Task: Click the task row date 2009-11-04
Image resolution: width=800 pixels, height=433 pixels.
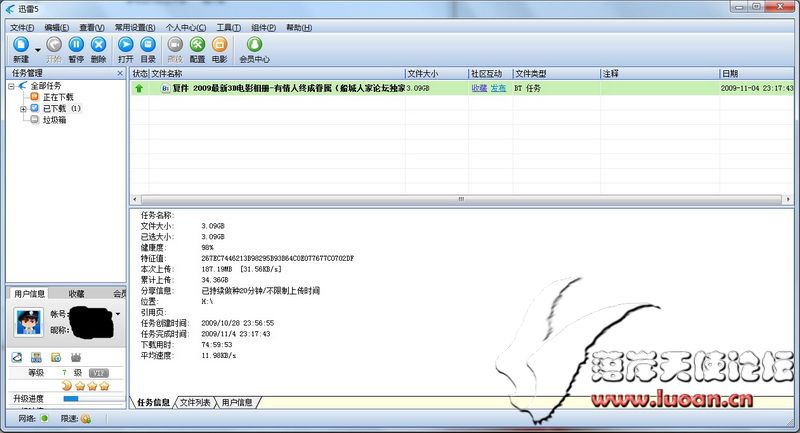Action: (x=757, y=88)
